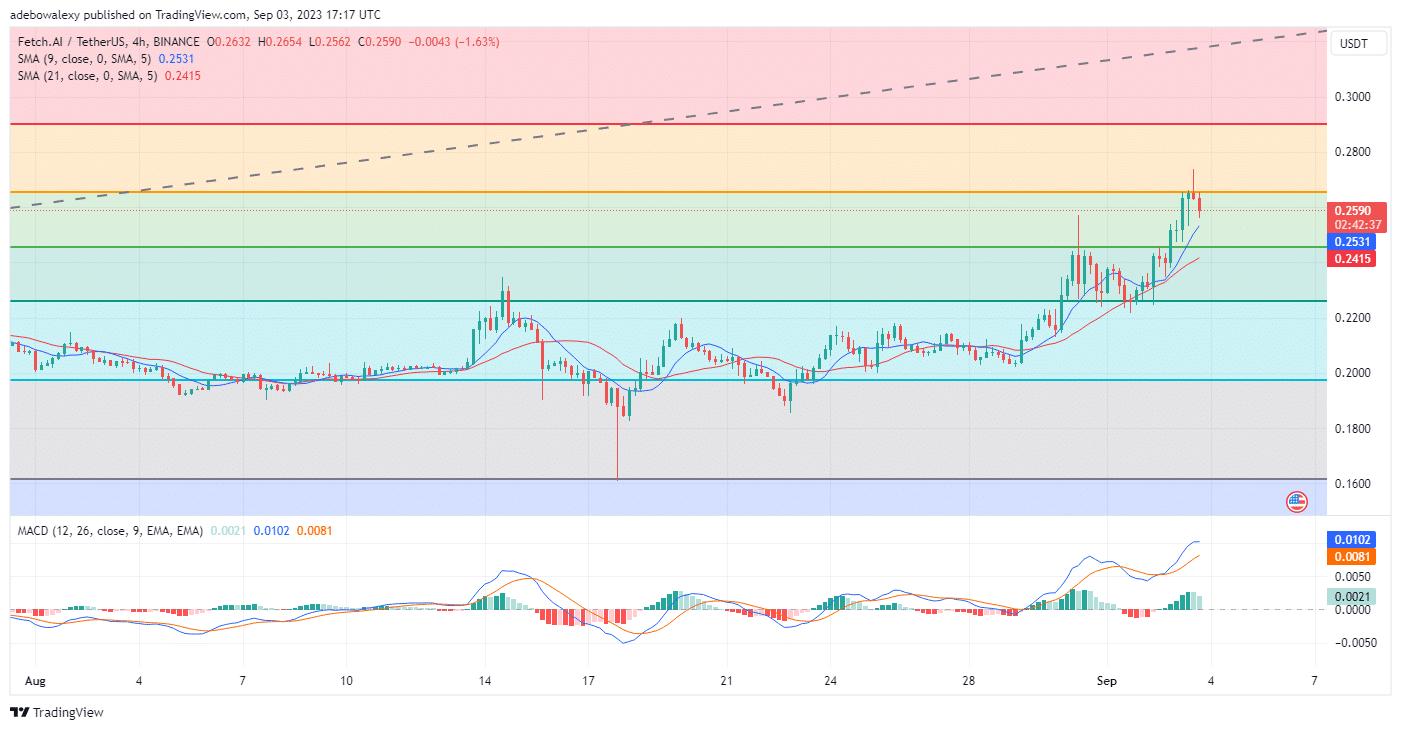Click the 21 date label on time axis
Viewport: 1401px width, 730px height.
pos(726,681)
